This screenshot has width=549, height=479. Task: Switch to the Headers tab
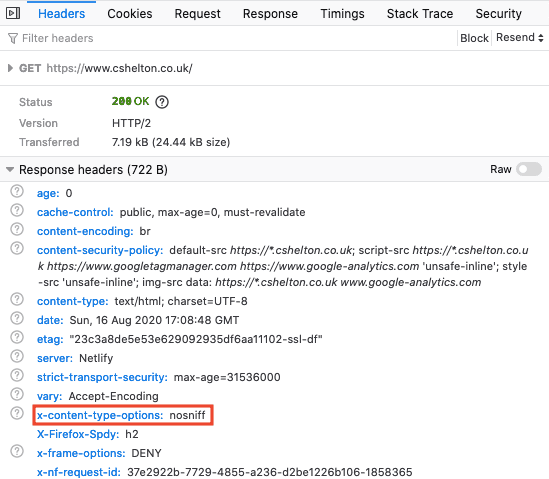tap(62, 14)
